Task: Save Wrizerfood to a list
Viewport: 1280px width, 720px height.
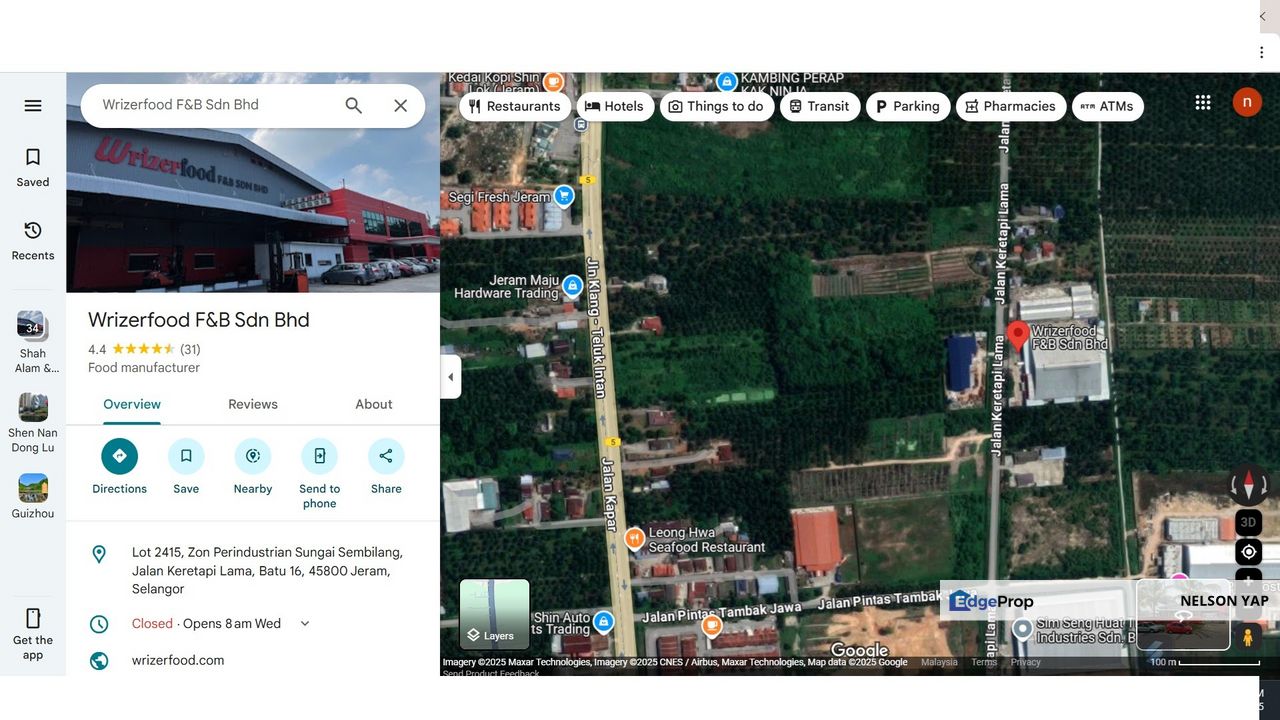Action: [x=186, y=466]
